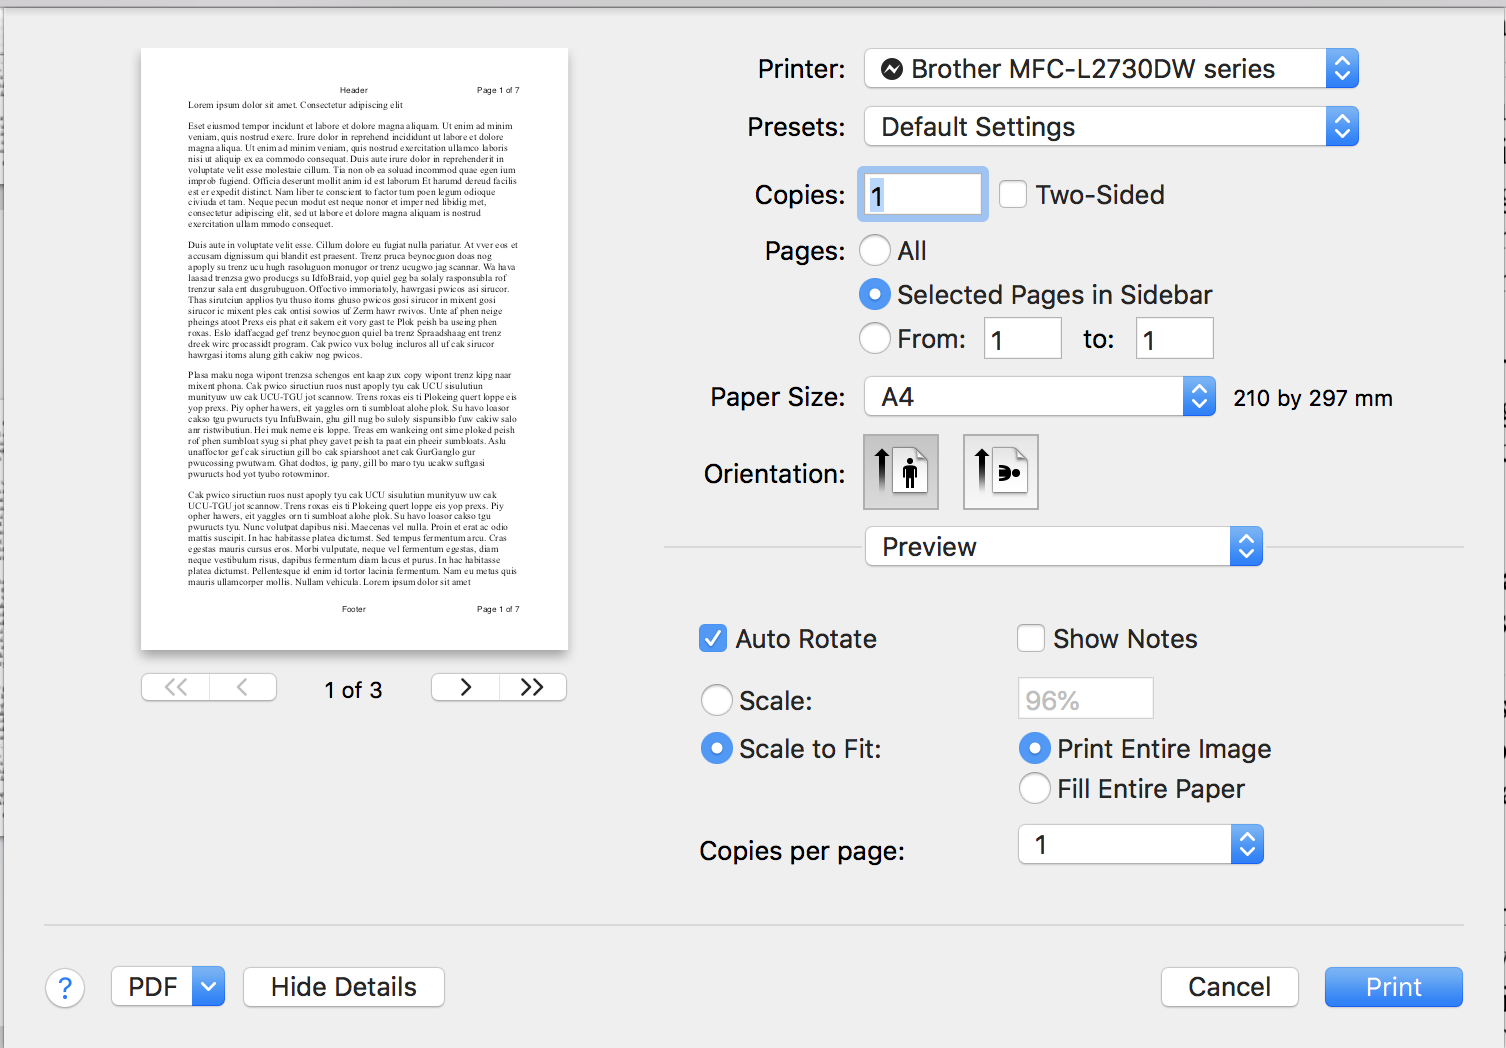Jump to last preview page
Image resolution: width=1506 pixels, height=1048 pixels.
533,687
